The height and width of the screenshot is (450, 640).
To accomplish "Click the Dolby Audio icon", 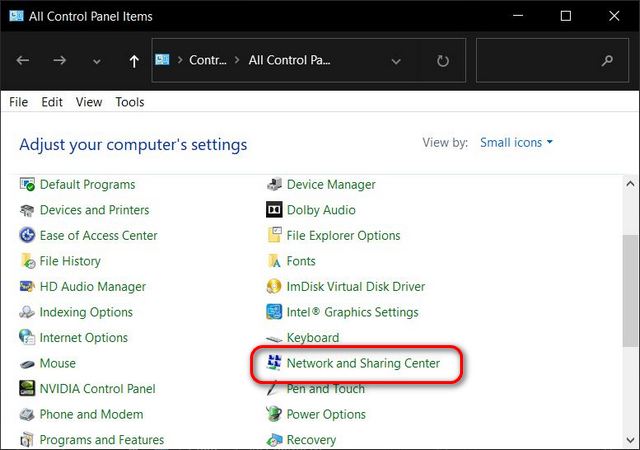I will [274, 210].
